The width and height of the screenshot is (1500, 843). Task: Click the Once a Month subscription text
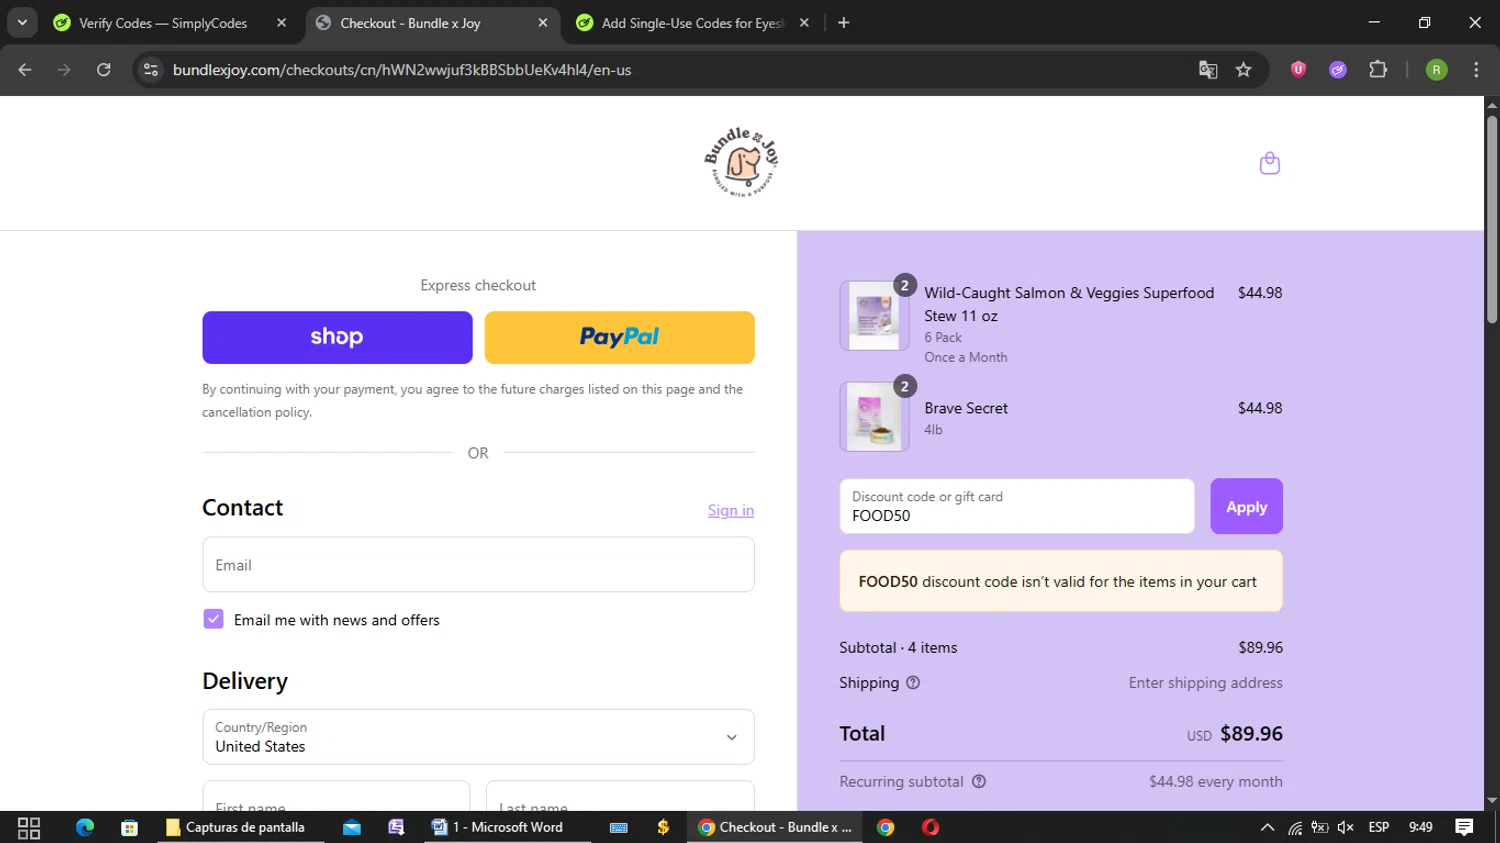click(965, 357)
